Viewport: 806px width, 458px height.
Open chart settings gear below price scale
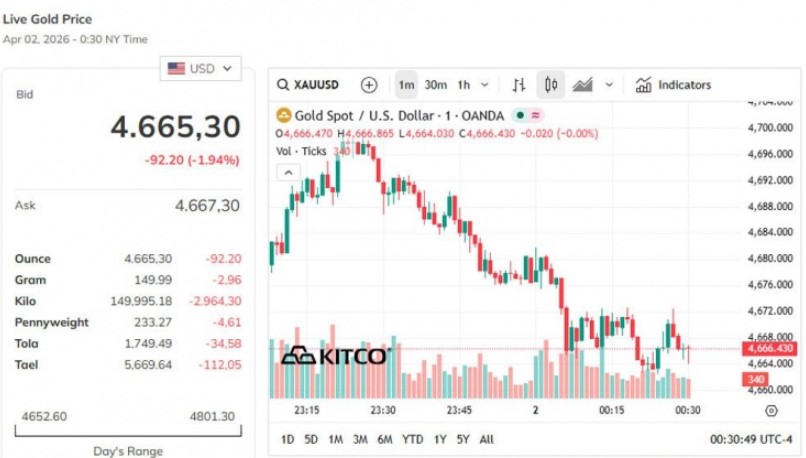tap(770, 410)
